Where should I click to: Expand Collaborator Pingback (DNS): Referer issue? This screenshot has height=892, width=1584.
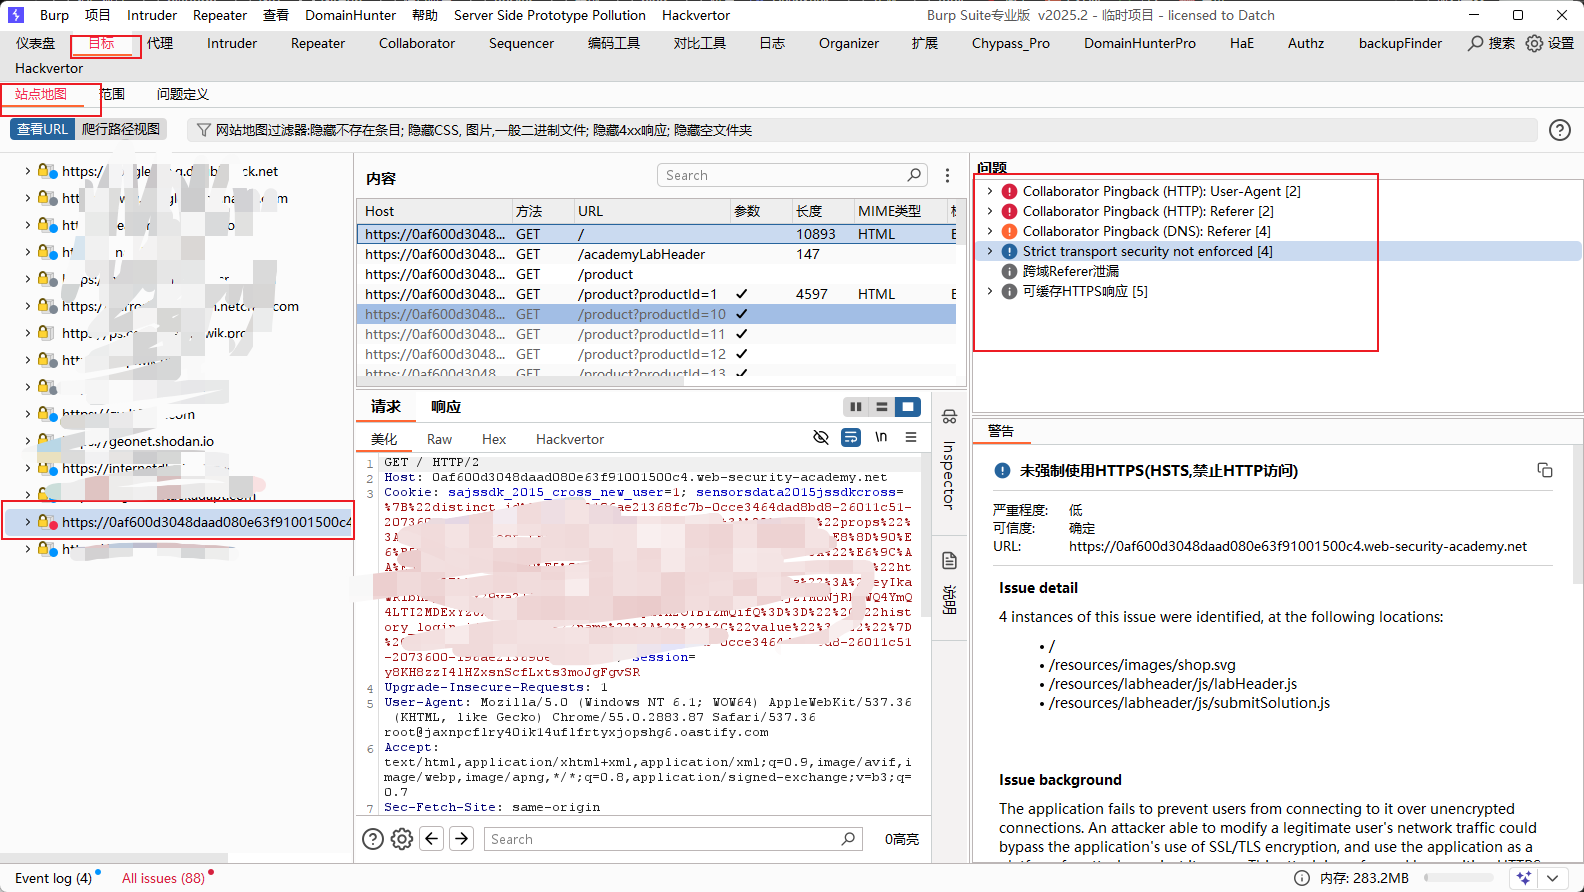pyautogui.click(x=990, y=231)
